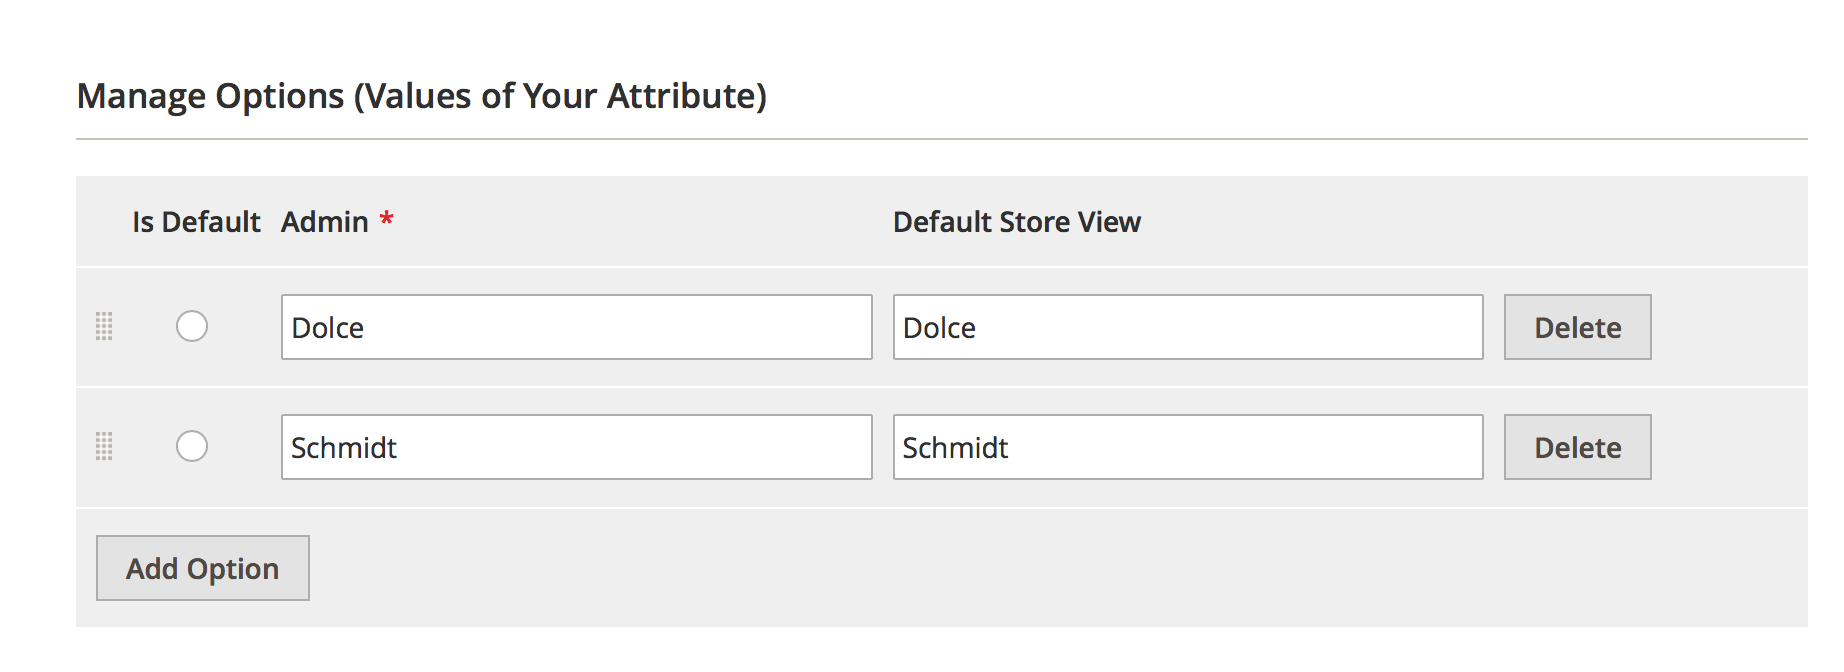Set Dolce as the default option
Viewport: 1844px width, 672px height.
pyautogui.click(x=192, y=326)
